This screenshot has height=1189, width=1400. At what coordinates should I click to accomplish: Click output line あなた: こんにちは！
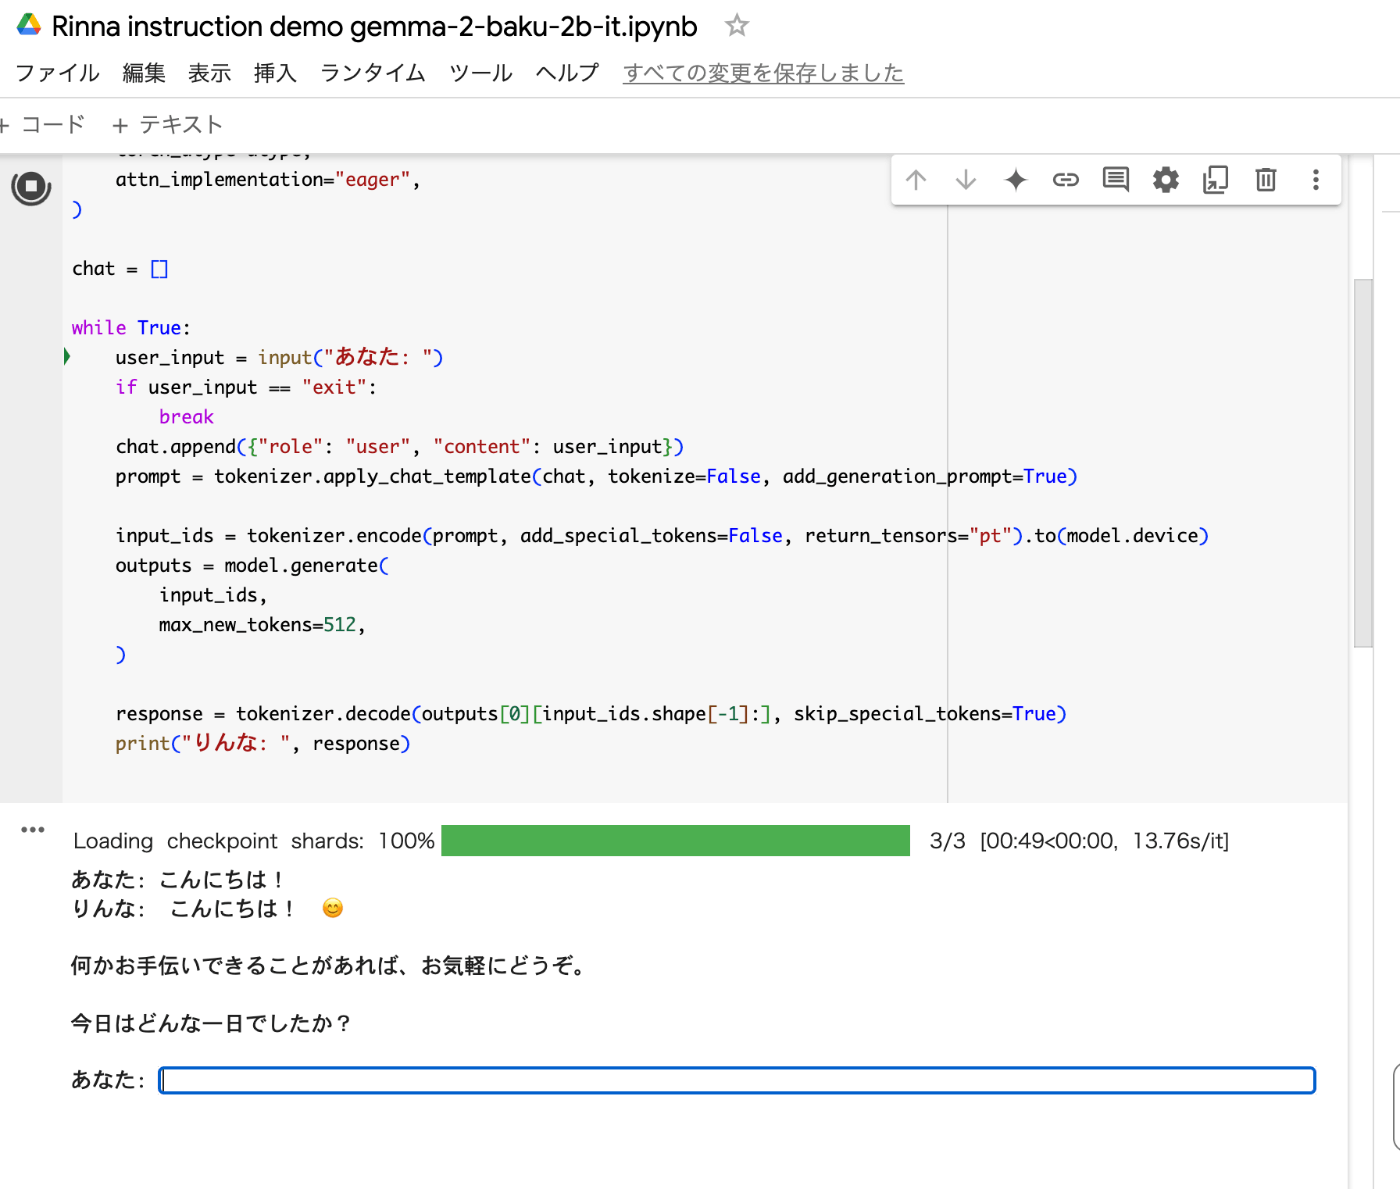pyautogui.click(x=178, y=880)
